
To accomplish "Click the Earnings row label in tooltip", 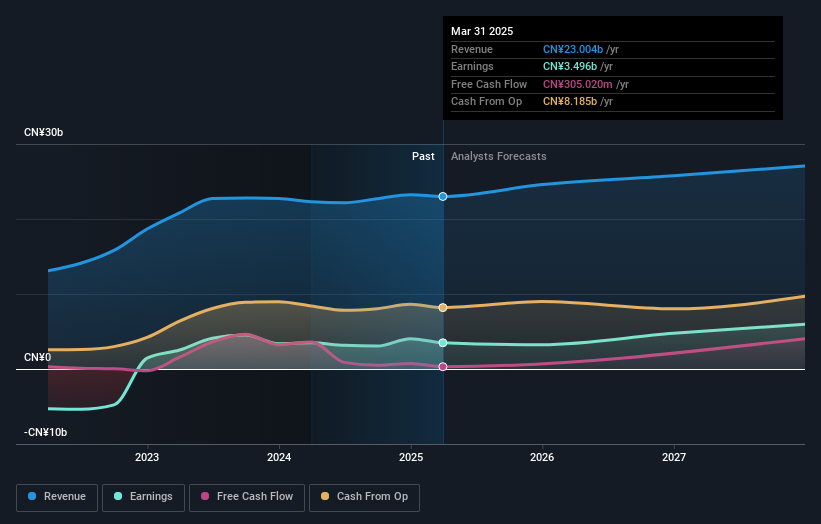I will 472,66.
